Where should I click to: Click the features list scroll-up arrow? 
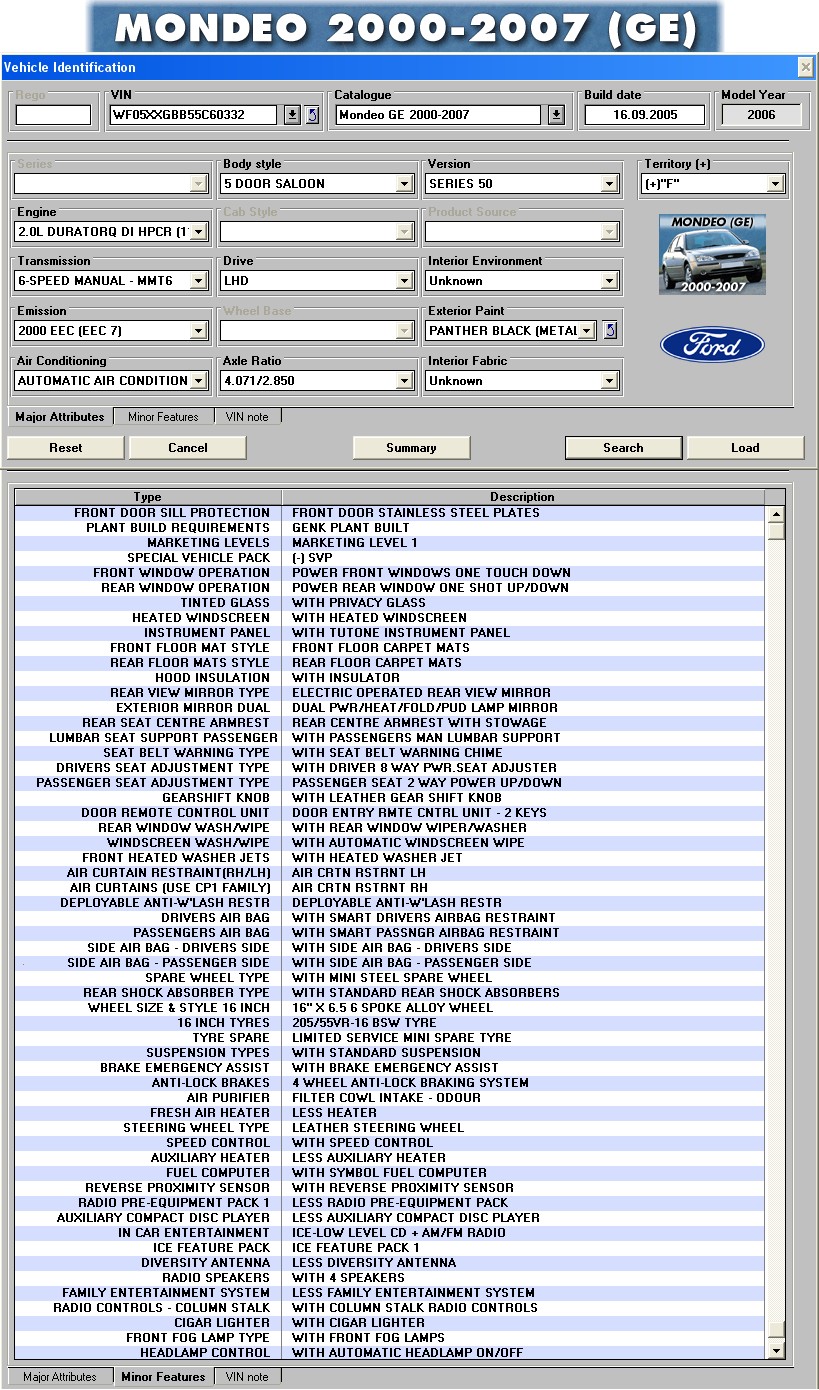click(775, 514)
